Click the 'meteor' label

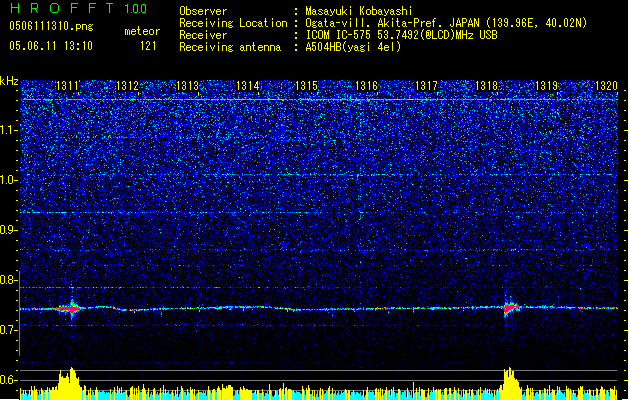pyautogui.click(x=142, y=31)
